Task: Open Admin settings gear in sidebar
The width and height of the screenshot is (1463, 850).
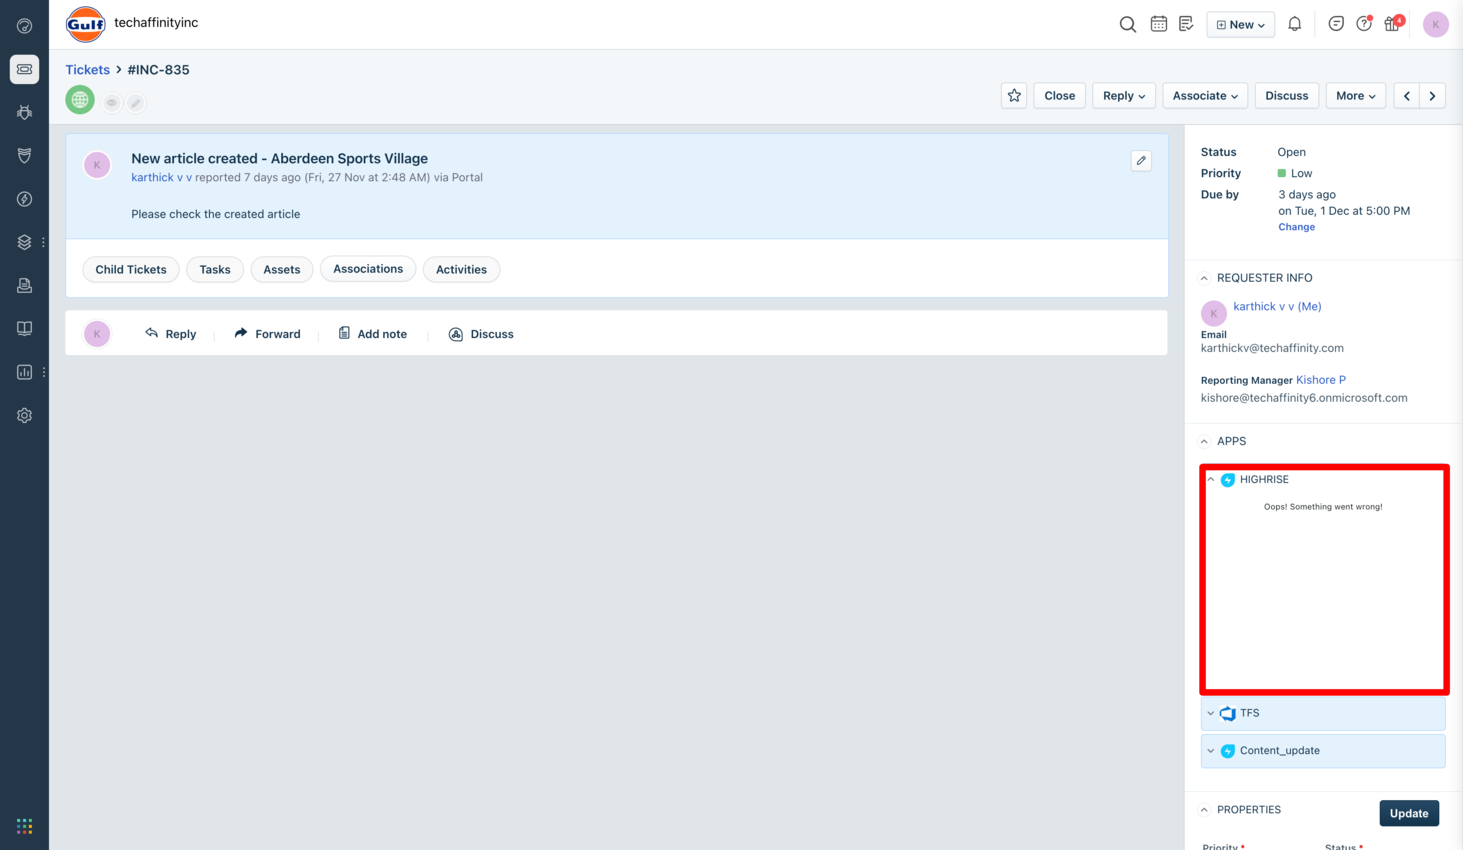Action: 24,415
